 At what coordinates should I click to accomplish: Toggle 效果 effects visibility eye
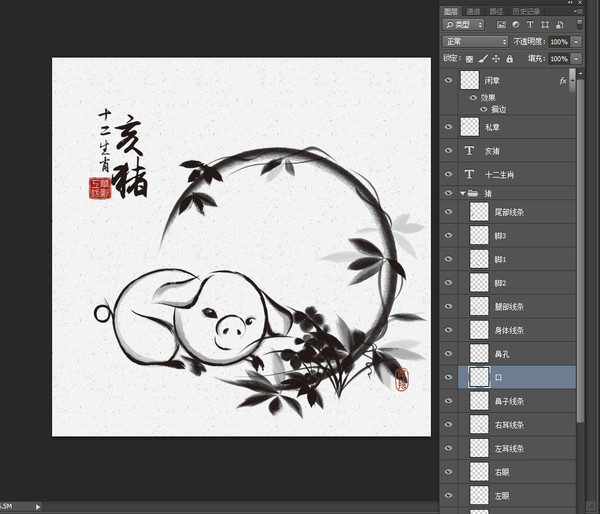[473, 98]
